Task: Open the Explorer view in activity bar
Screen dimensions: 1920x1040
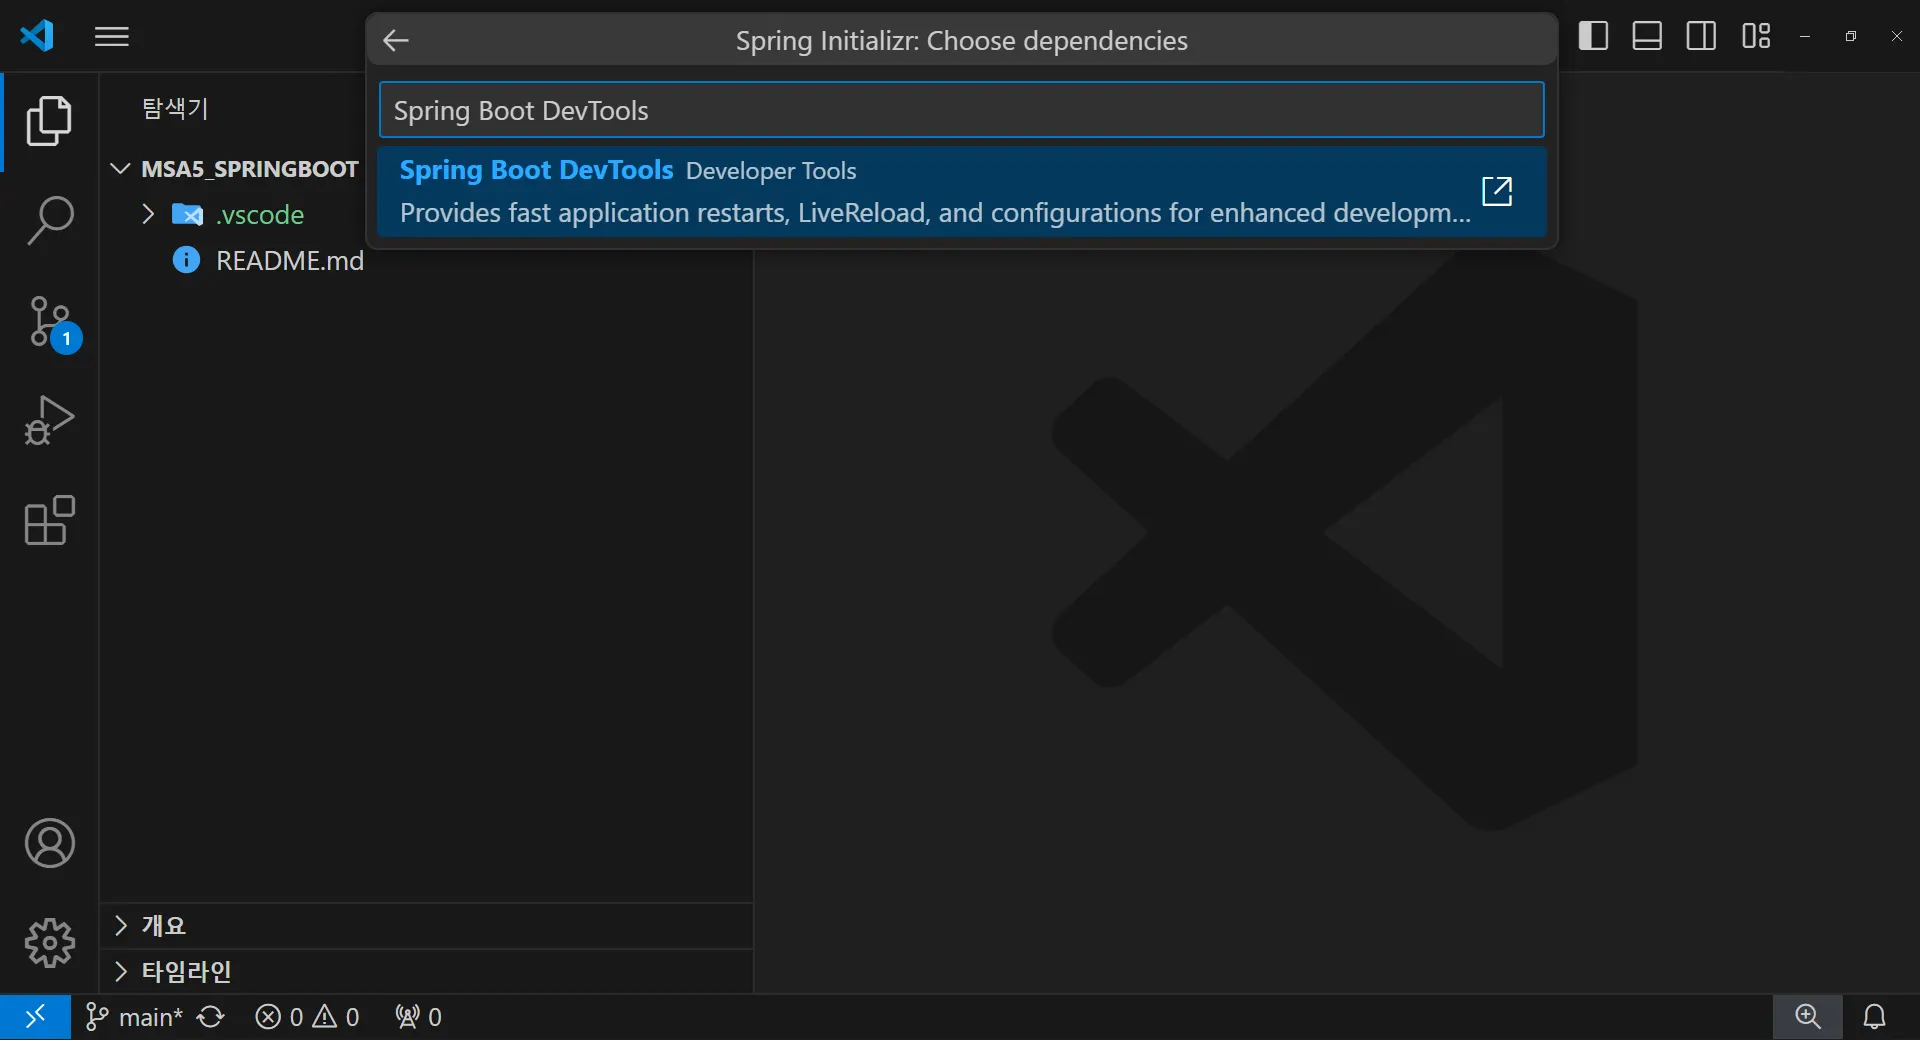Action: pyautogui.click(x=49, y=121)
